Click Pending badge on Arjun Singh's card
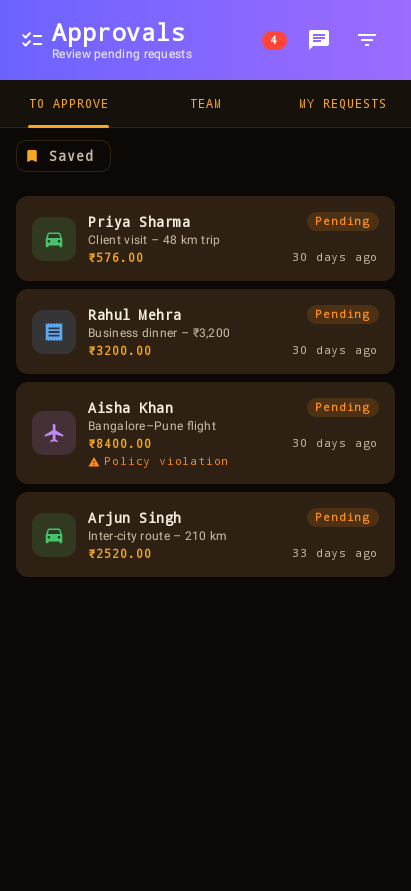The image size is (411, 891). pyautogui.click(x=343, y=518)
